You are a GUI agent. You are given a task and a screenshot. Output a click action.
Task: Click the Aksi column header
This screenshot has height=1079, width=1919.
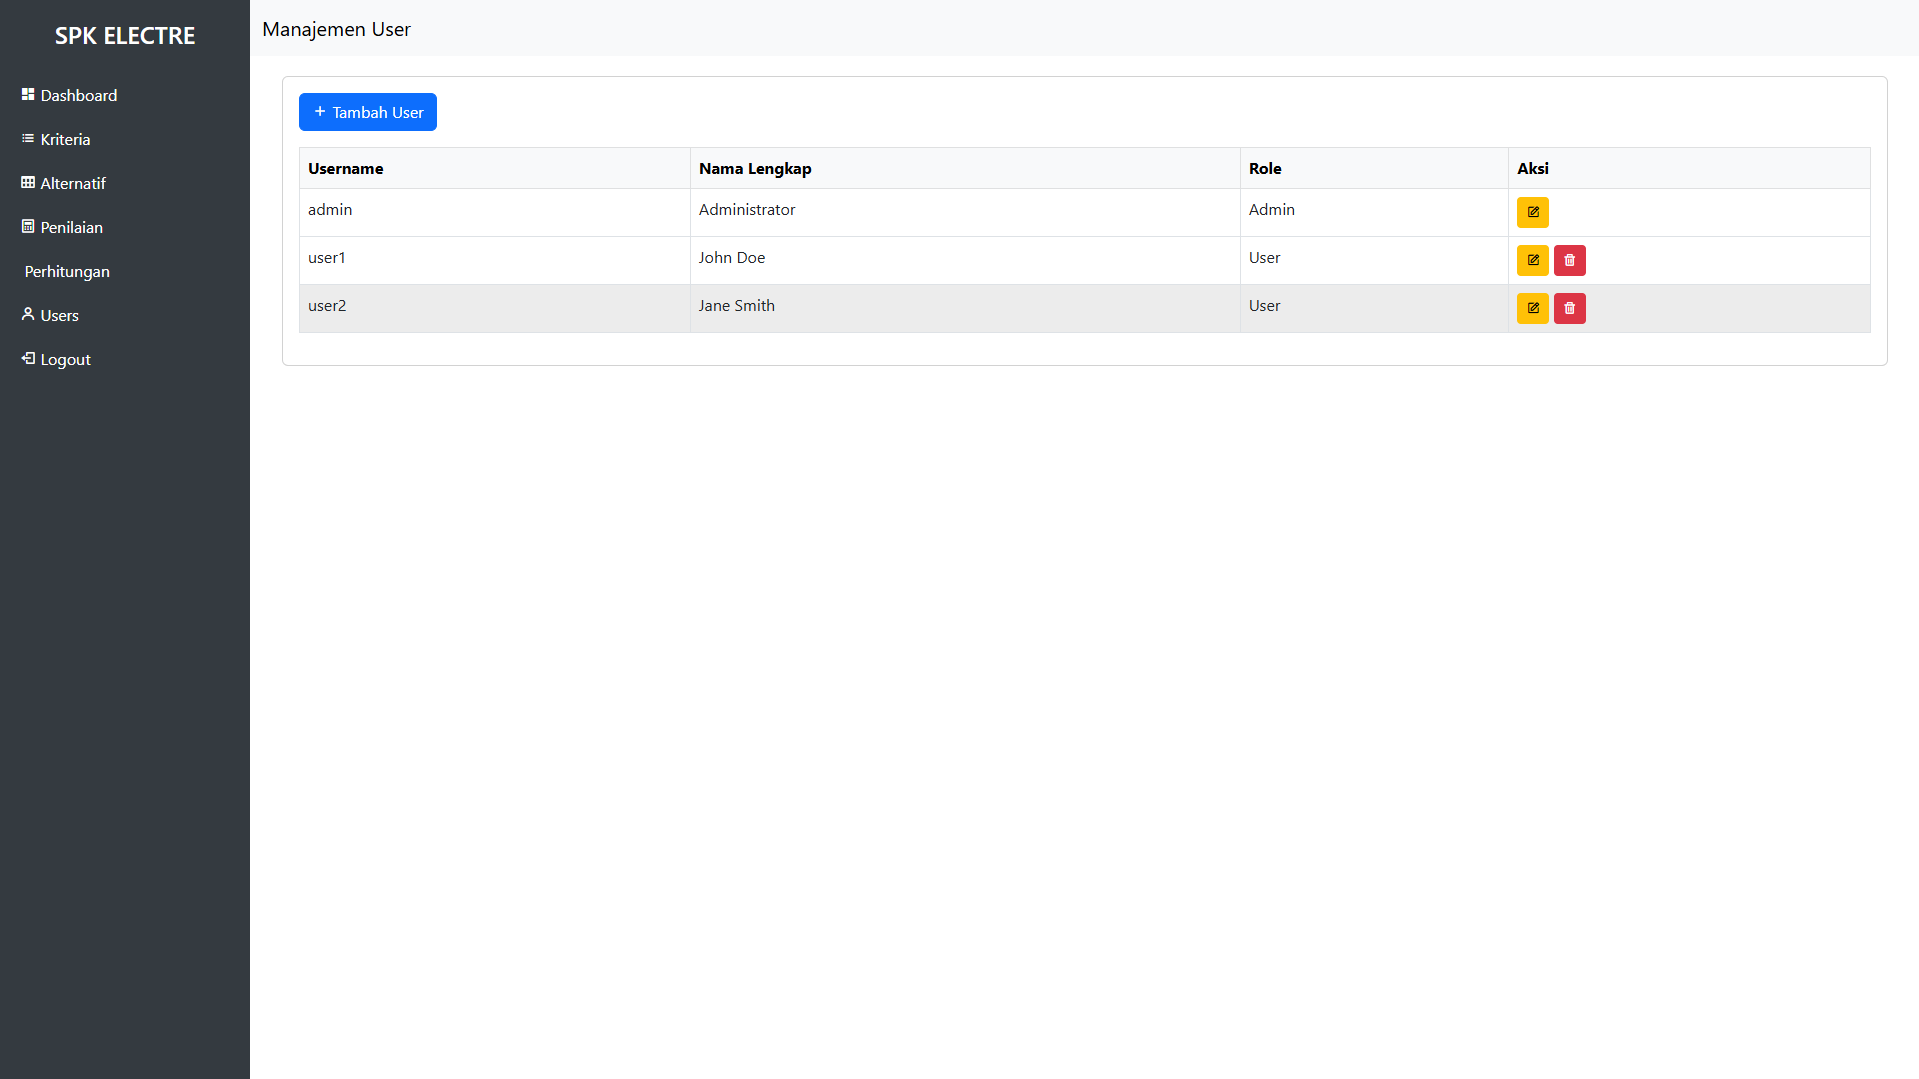1689,168
